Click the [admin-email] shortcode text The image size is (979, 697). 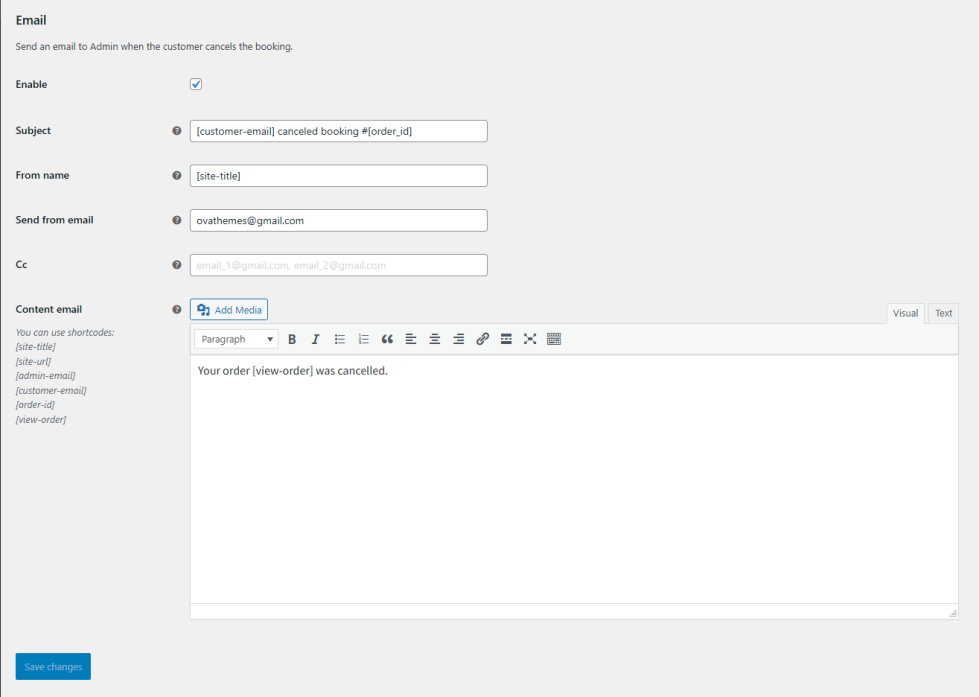click(46, 376)
